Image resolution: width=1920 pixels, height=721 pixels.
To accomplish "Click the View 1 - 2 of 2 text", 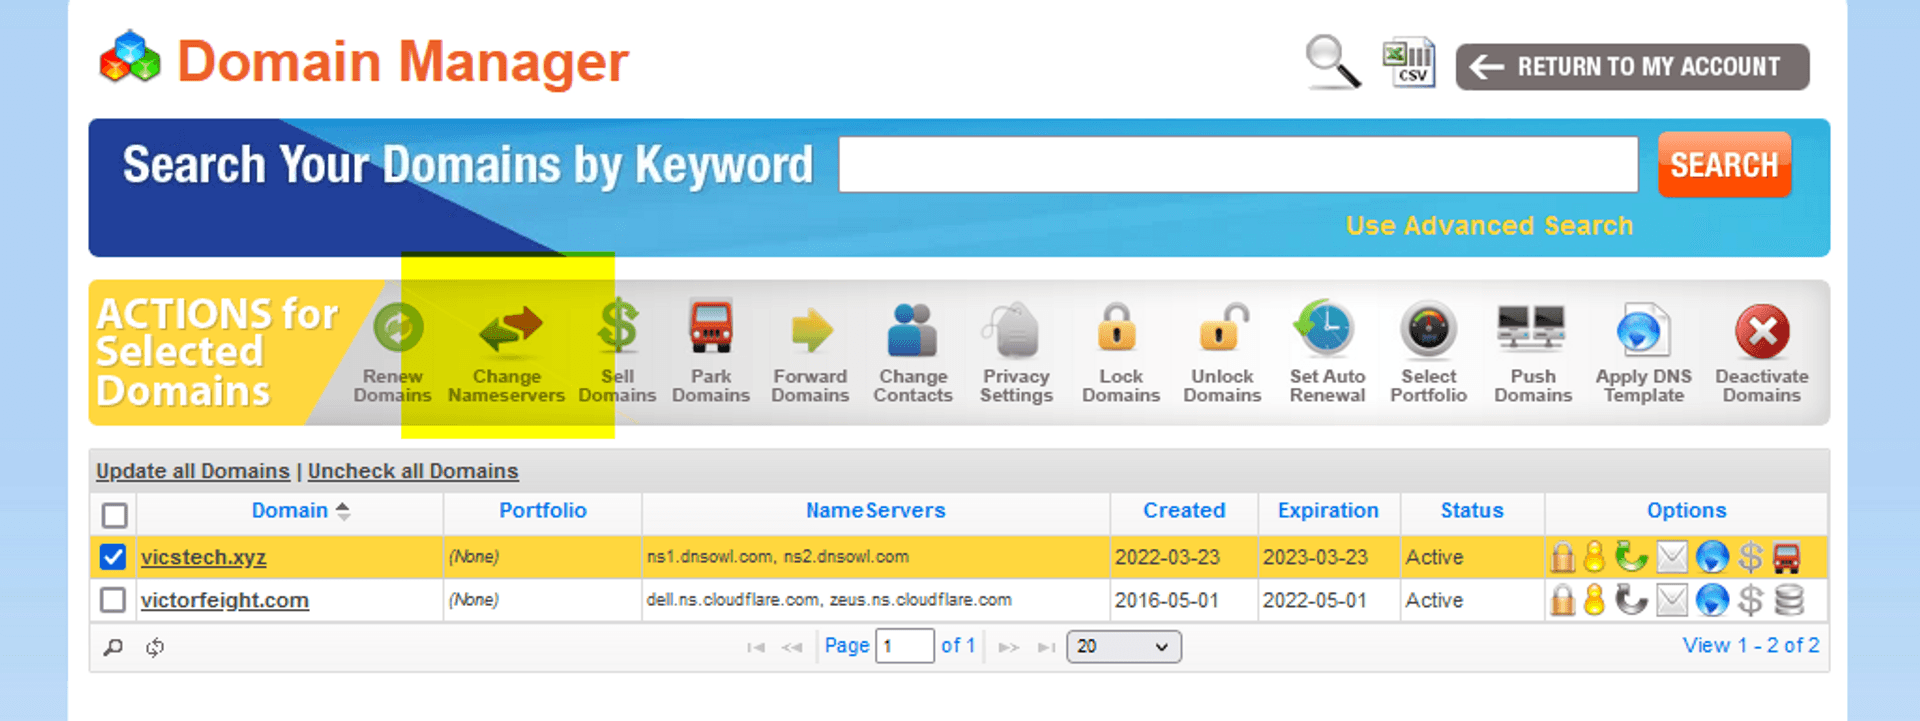I will click(x=1750, y=646).
